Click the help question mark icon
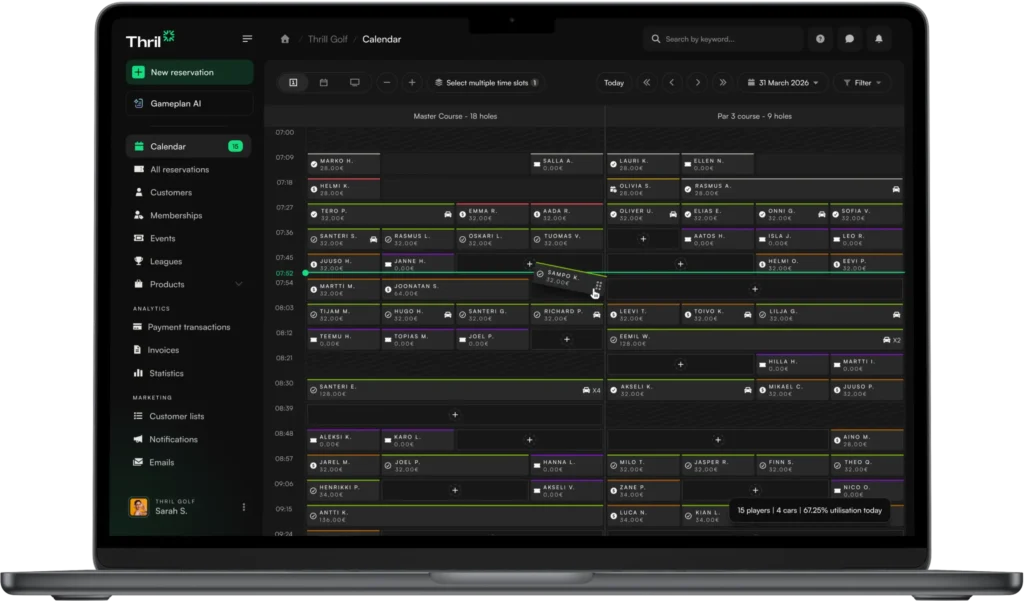This screenshot has width=1024, height=601. (x=821, y=39)
